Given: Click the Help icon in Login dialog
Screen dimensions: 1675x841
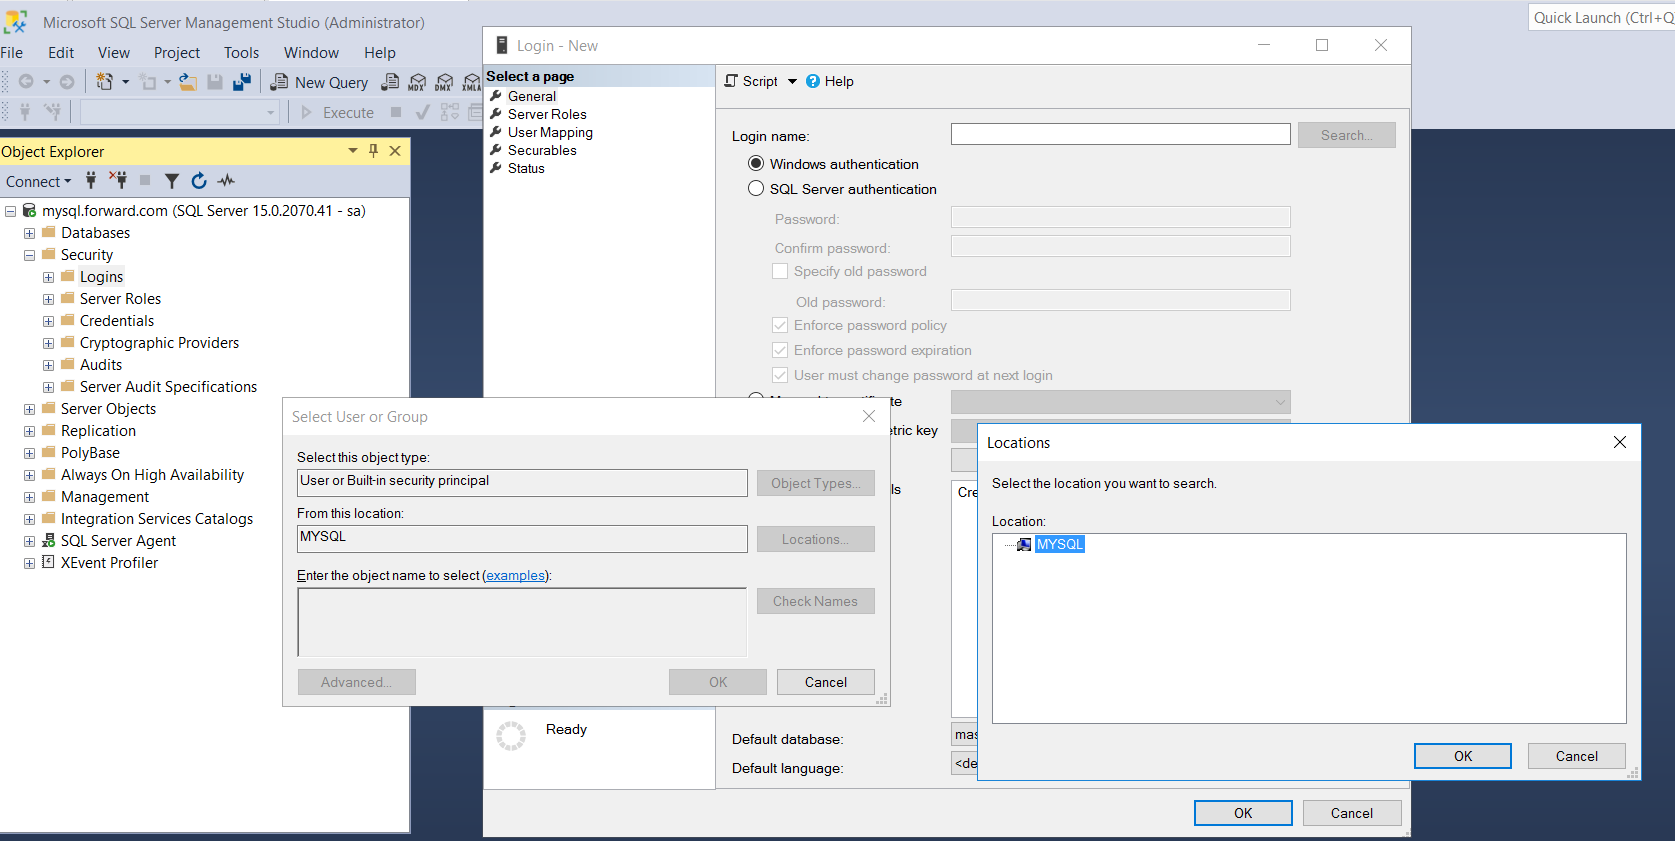Looking at the screenshot, I should [x=813, y=81].
